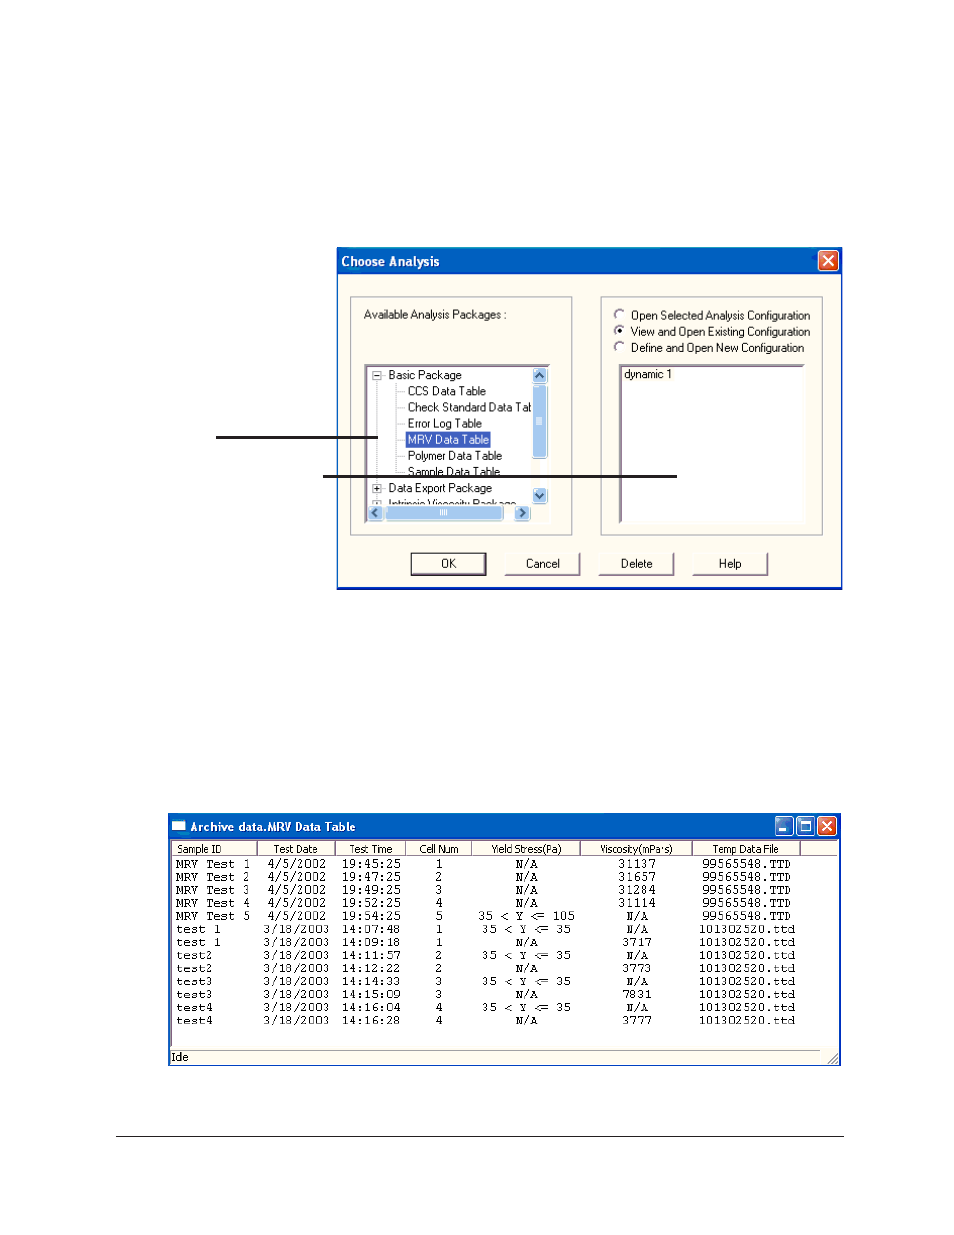The width and height of the screenshot is (954, 1235).
Task: Click package tree scroll down arrow
Action: (540, 496)
